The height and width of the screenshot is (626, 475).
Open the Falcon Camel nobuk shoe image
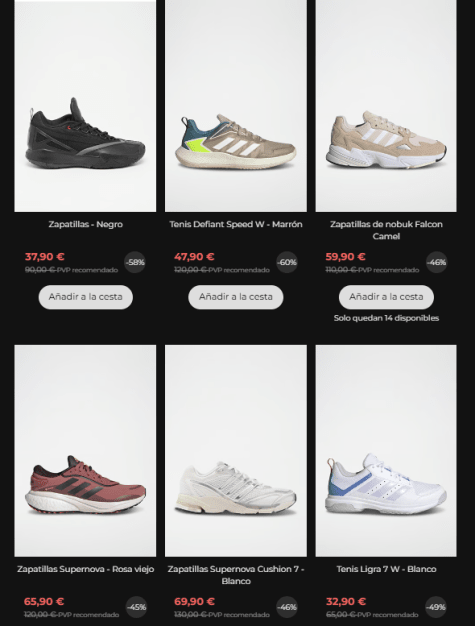pyautogui.click(x=386, y=106)
